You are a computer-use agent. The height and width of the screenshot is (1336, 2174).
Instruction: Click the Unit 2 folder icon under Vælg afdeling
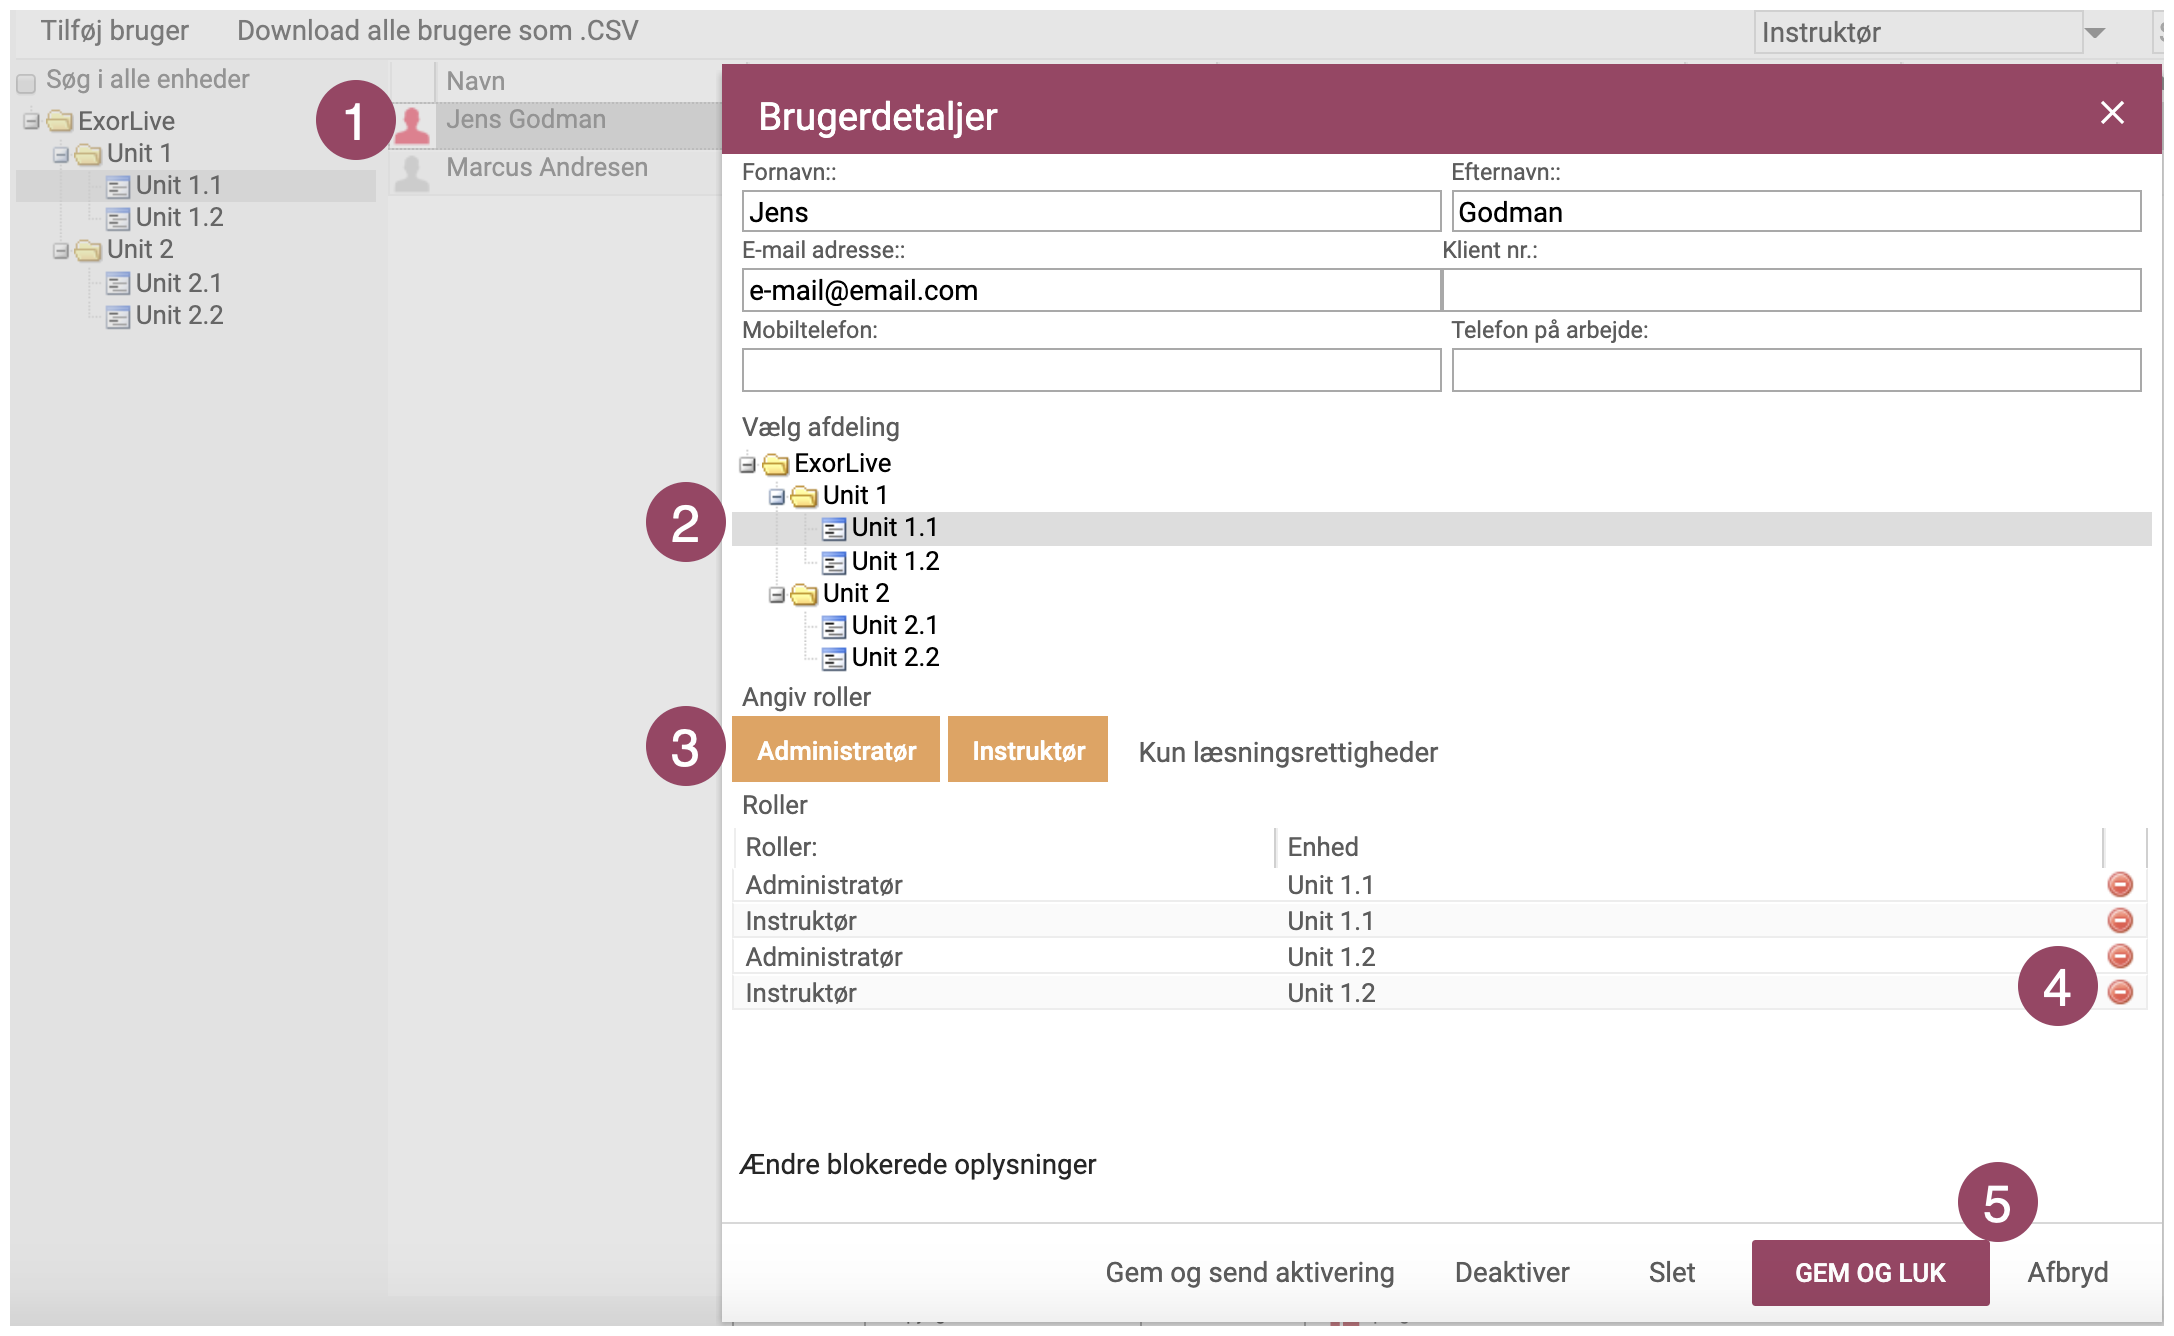pos(804,595)
